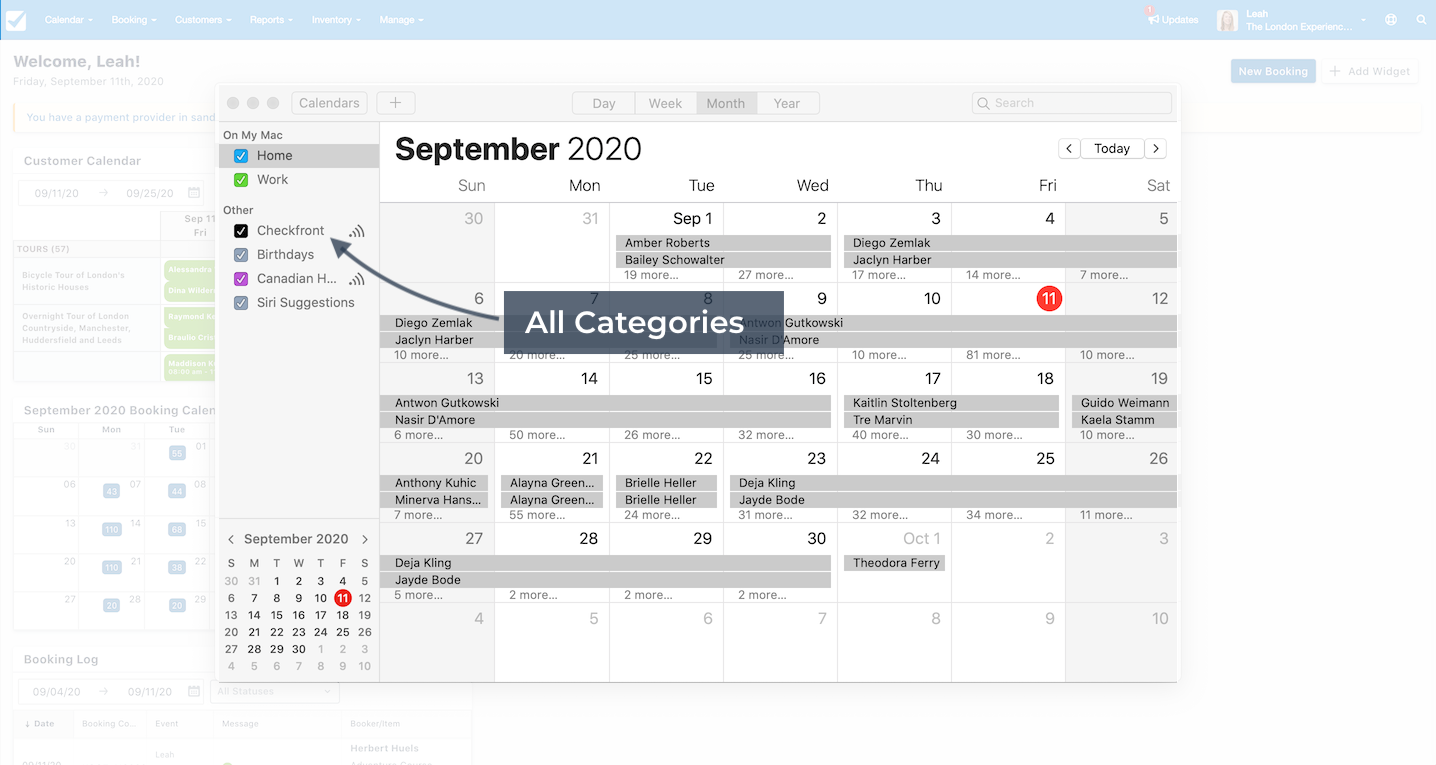Open the Booking dropdown menu
The height and width of the screenshot is (765, 1436).
tap(133, 20)
